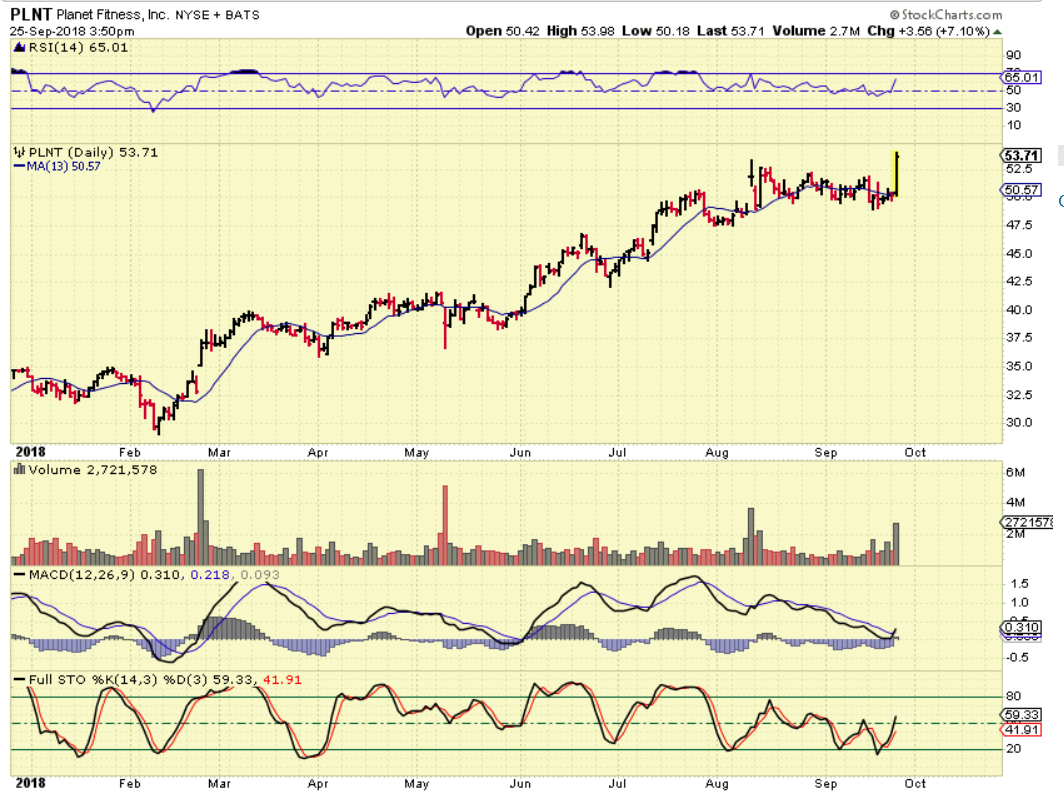1064x795 pixels.
Task: Click the Aug label on price chart axis
Action: coord(717,452)
